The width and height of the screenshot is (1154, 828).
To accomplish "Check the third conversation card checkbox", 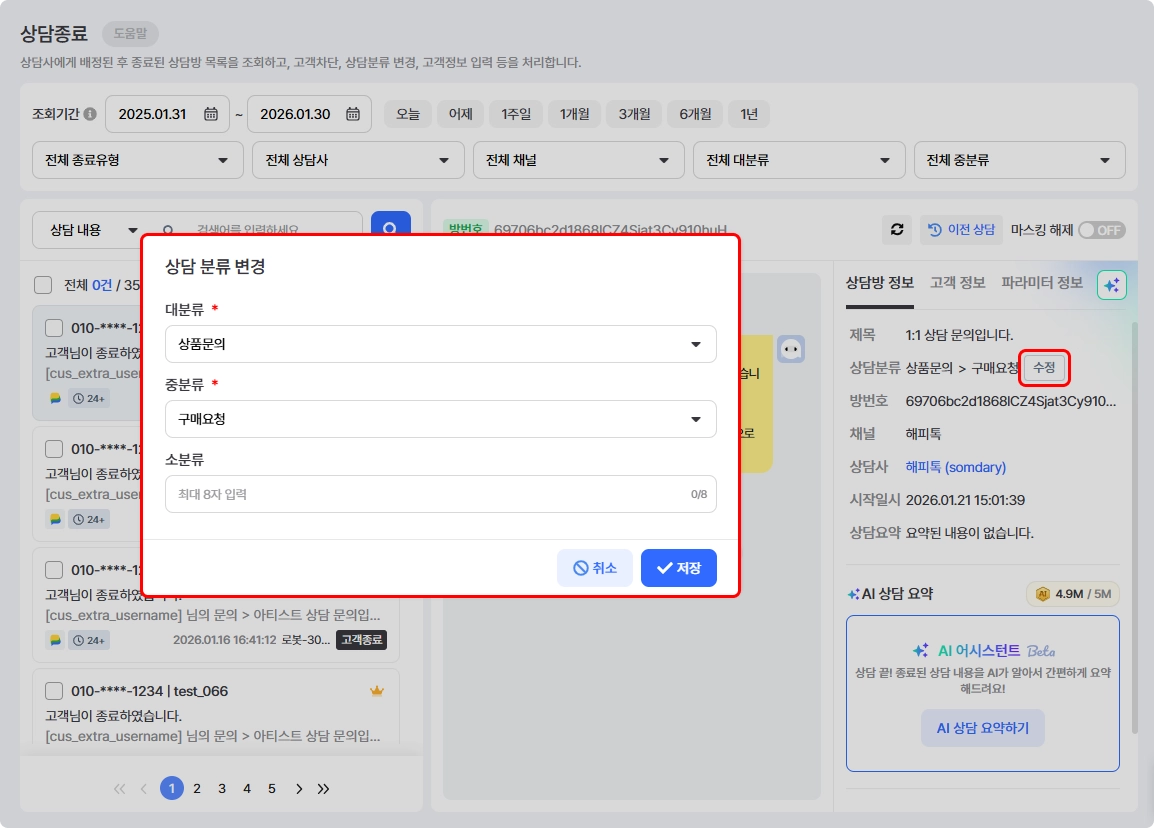I will pos(54,570).
